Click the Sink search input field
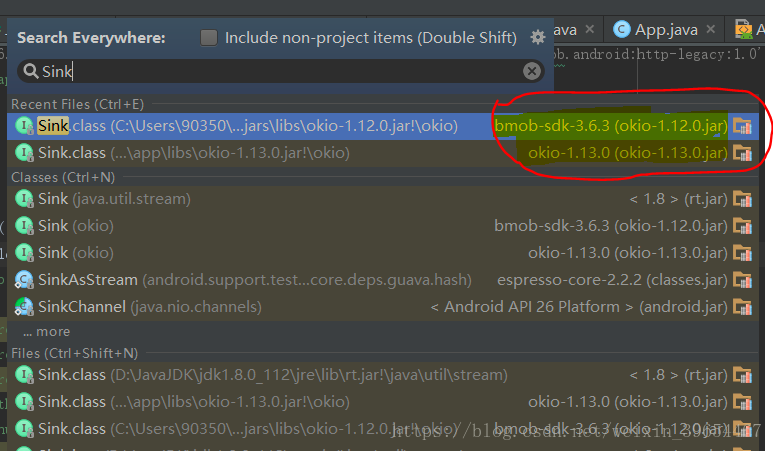 (281, 71)
